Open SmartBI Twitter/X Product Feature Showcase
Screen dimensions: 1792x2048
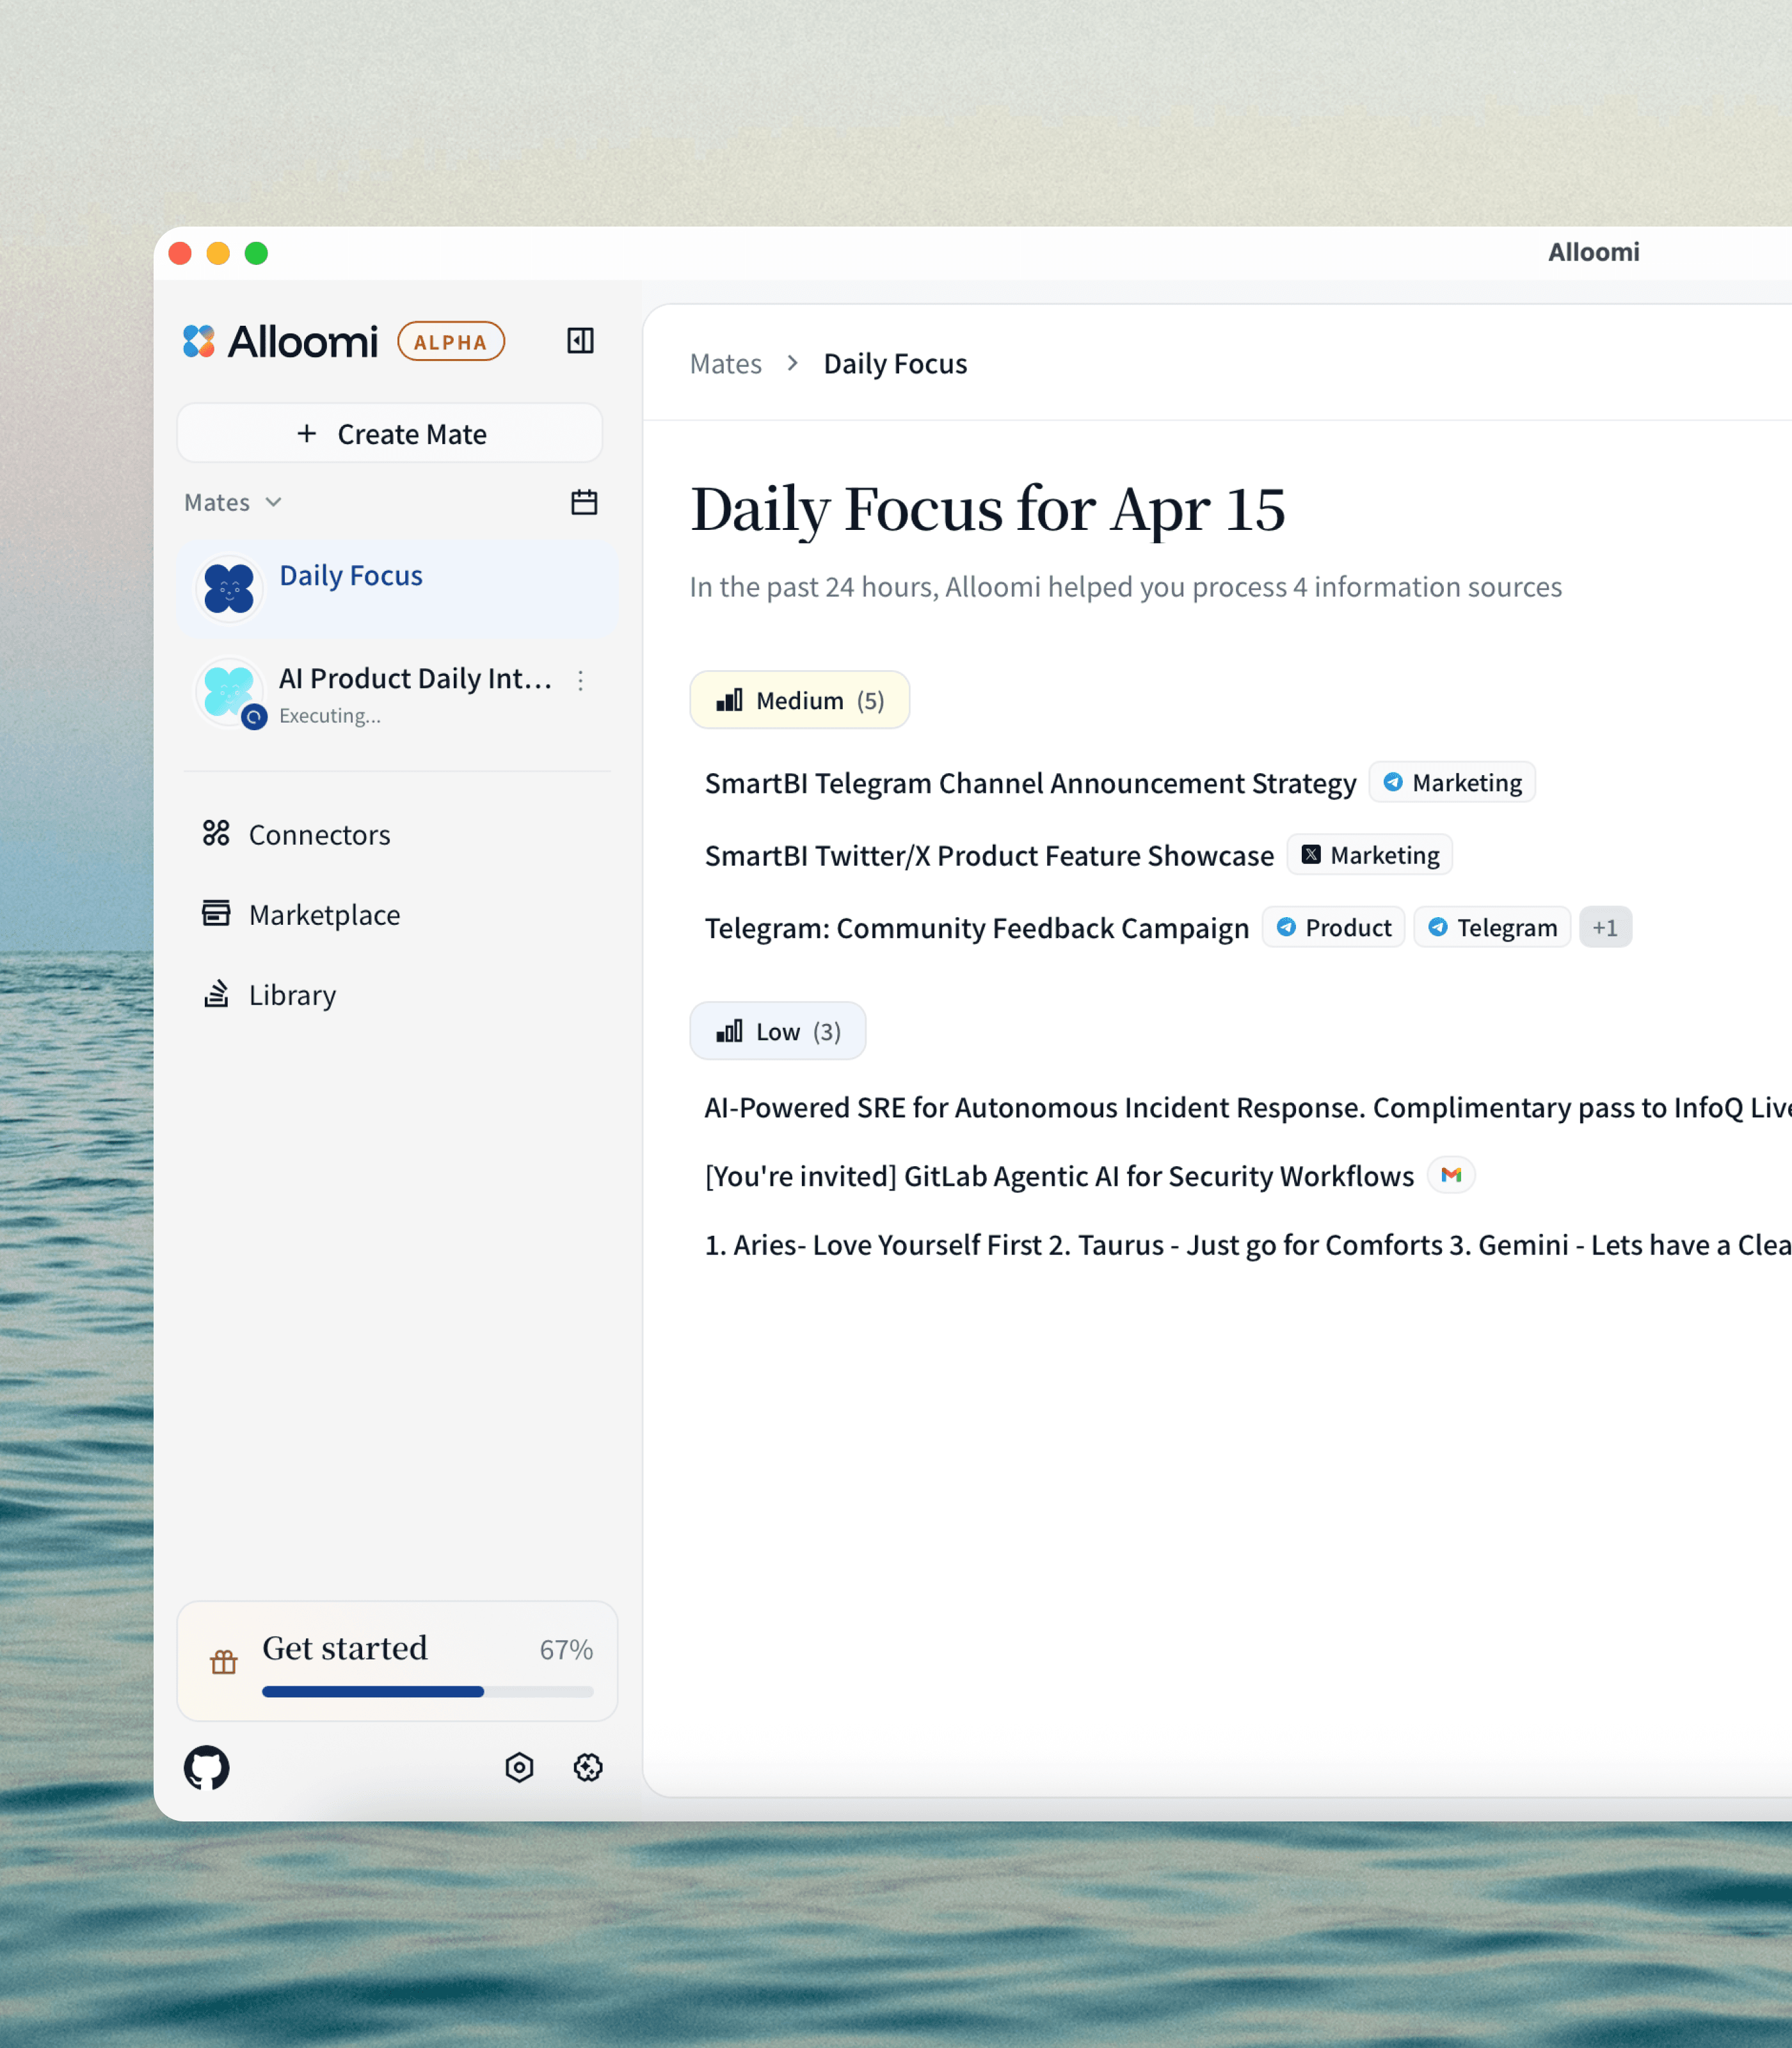point(989,855)
